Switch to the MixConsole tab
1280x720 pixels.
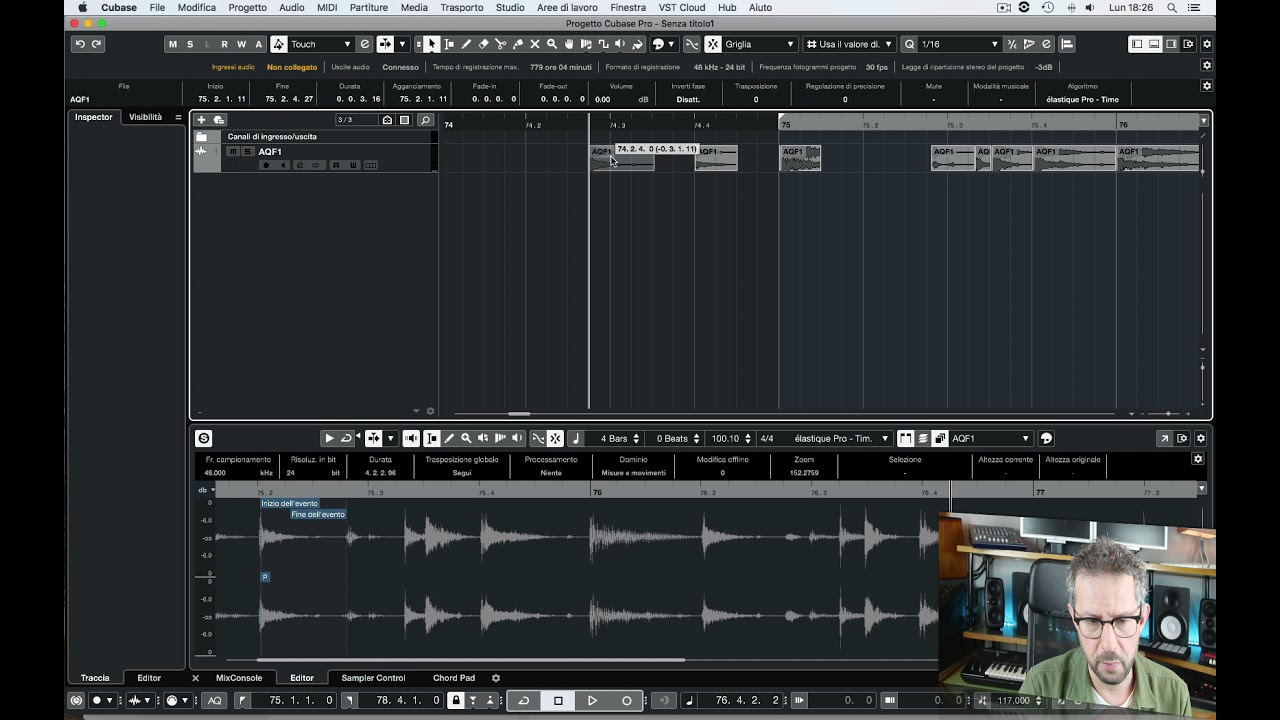coord(239,678)
